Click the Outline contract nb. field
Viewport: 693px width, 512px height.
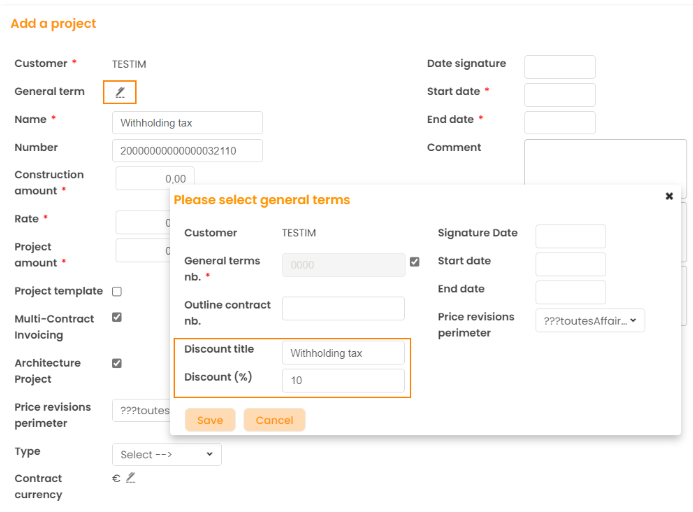pyautogui.click(x=343, y=308)
